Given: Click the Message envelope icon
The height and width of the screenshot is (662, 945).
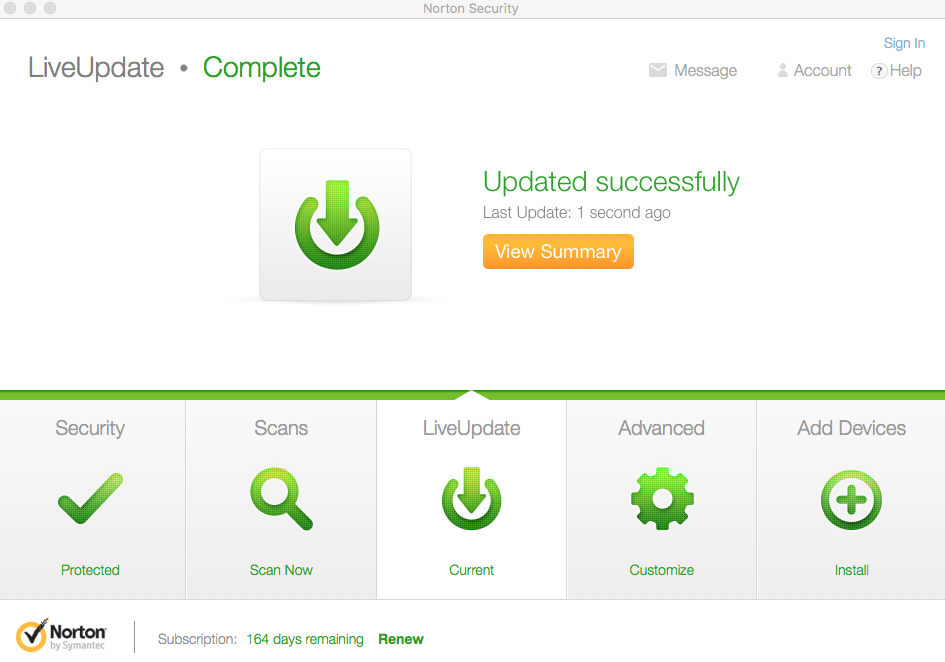Looking at the screenshot, I should (658, 71).
